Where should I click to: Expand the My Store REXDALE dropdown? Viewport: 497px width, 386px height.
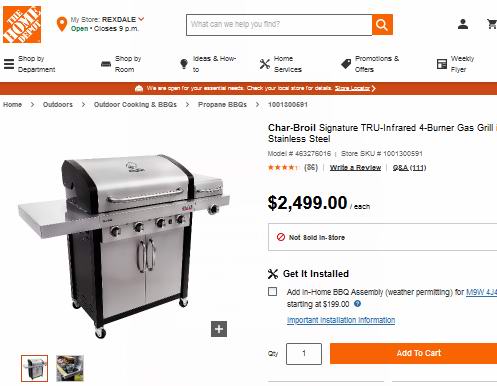141,19
